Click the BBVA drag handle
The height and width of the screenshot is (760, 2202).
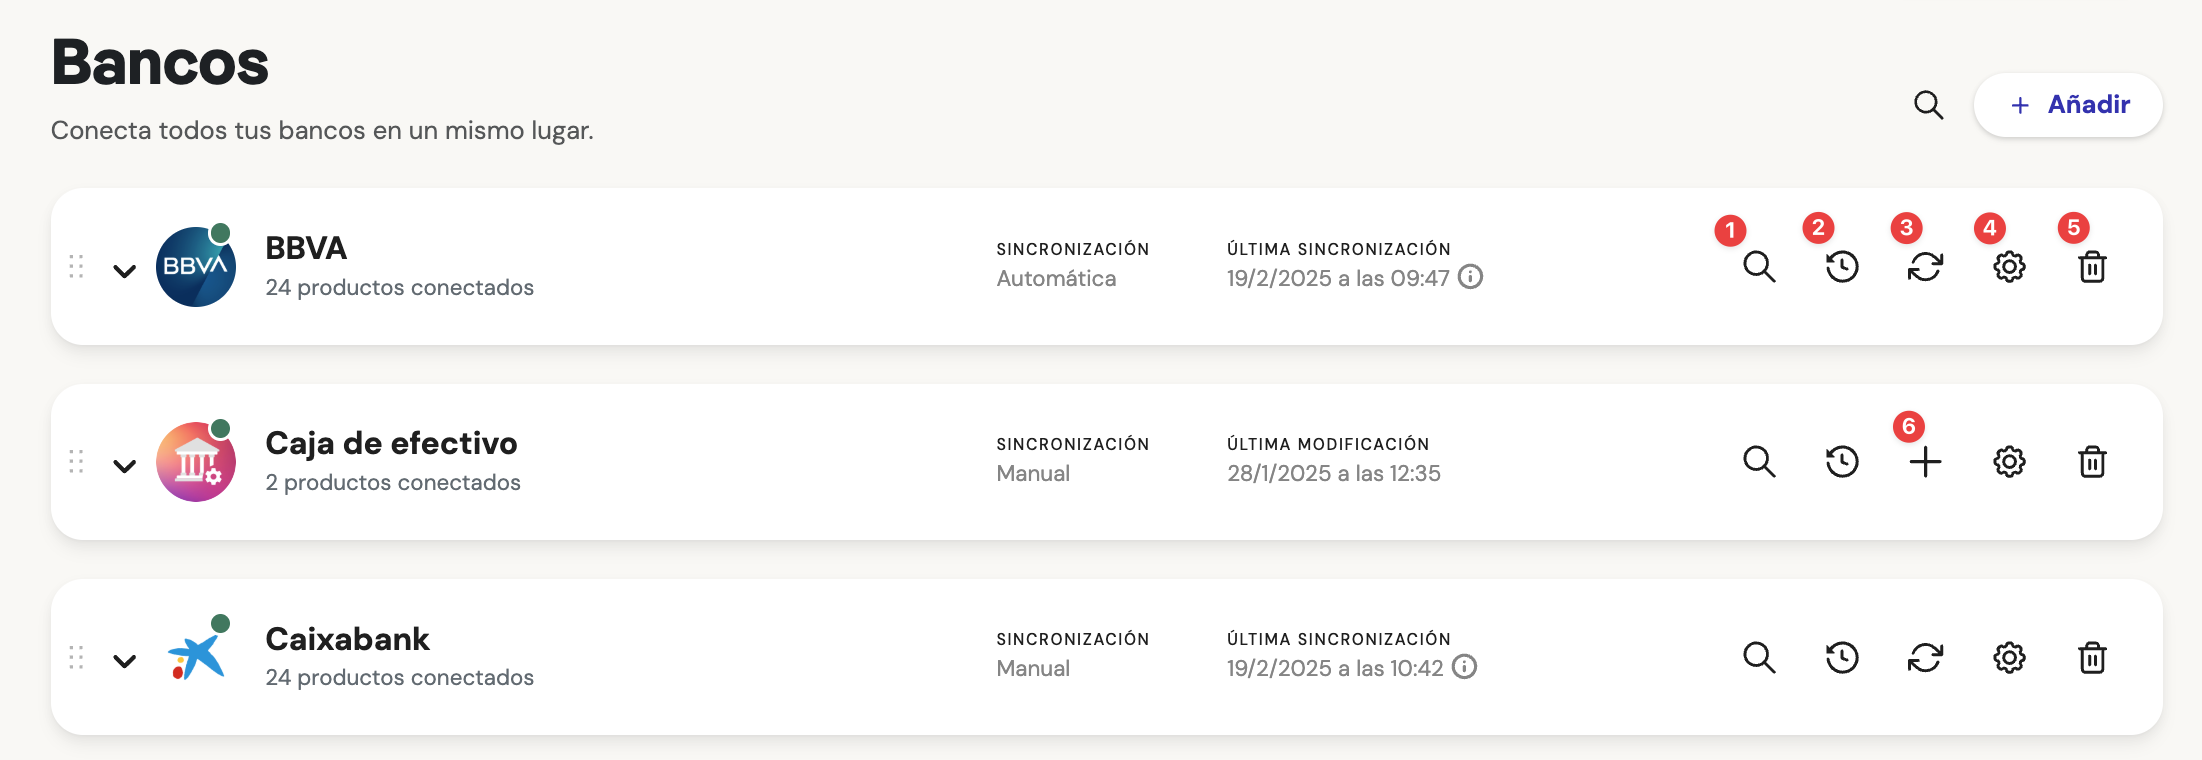[76, 266]
